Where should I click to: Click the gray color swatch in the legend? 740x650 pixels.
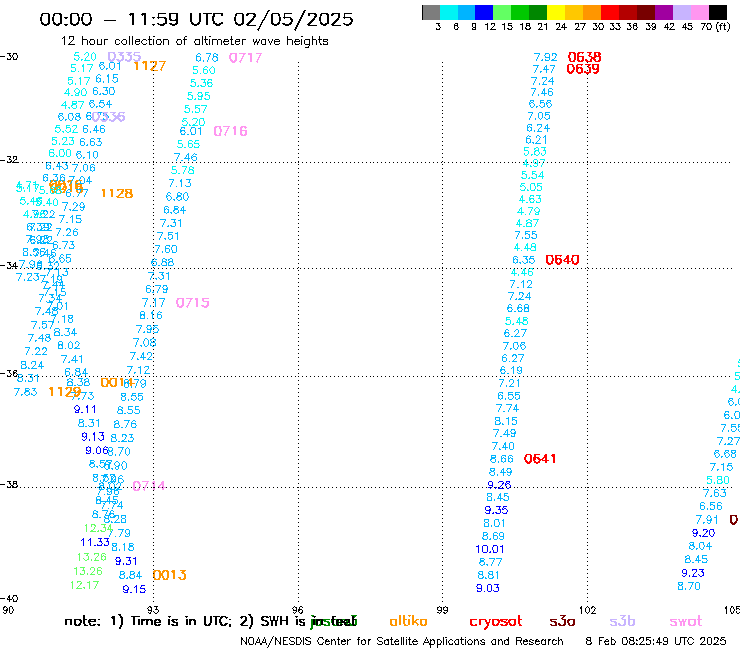(x=431, y=12)
